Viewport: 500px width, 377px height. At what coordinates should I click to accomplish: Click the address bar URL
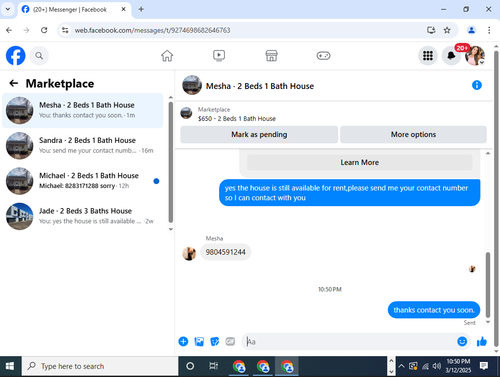(152, 30)
